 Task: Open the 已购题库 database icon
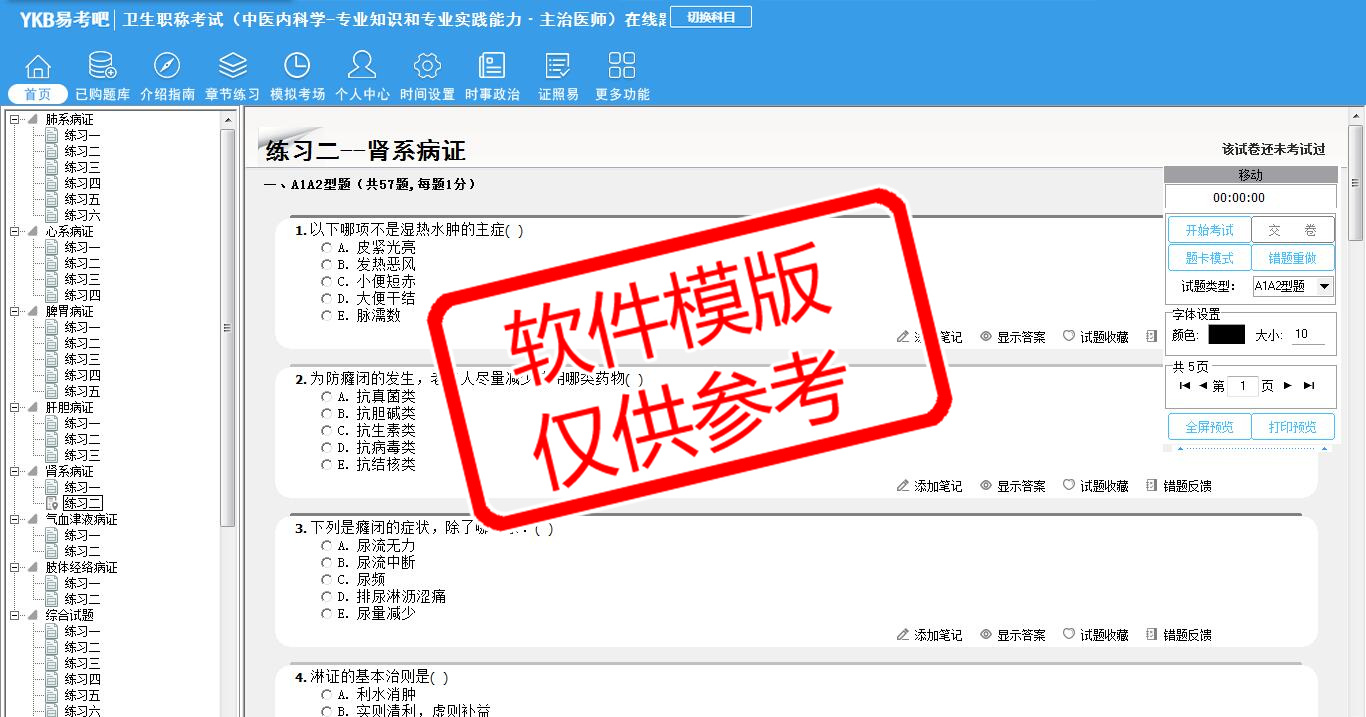point(102,67)
